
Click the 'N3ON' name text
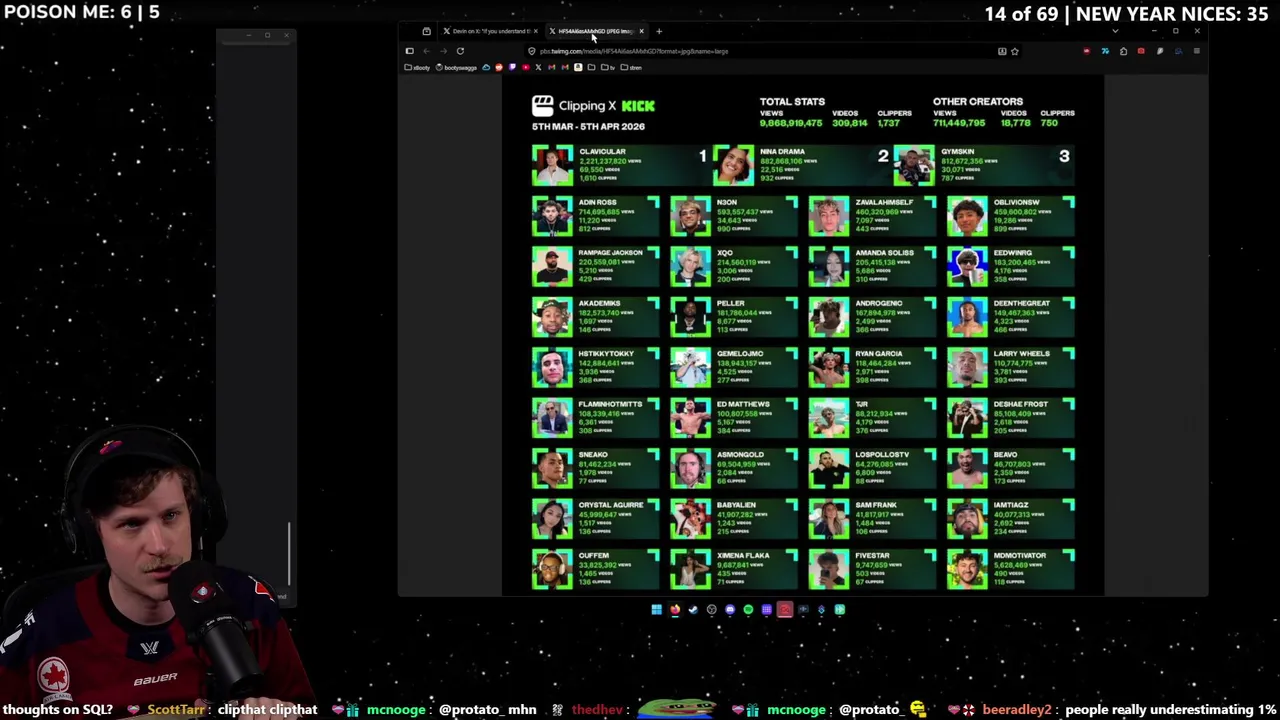pos(726,202)
